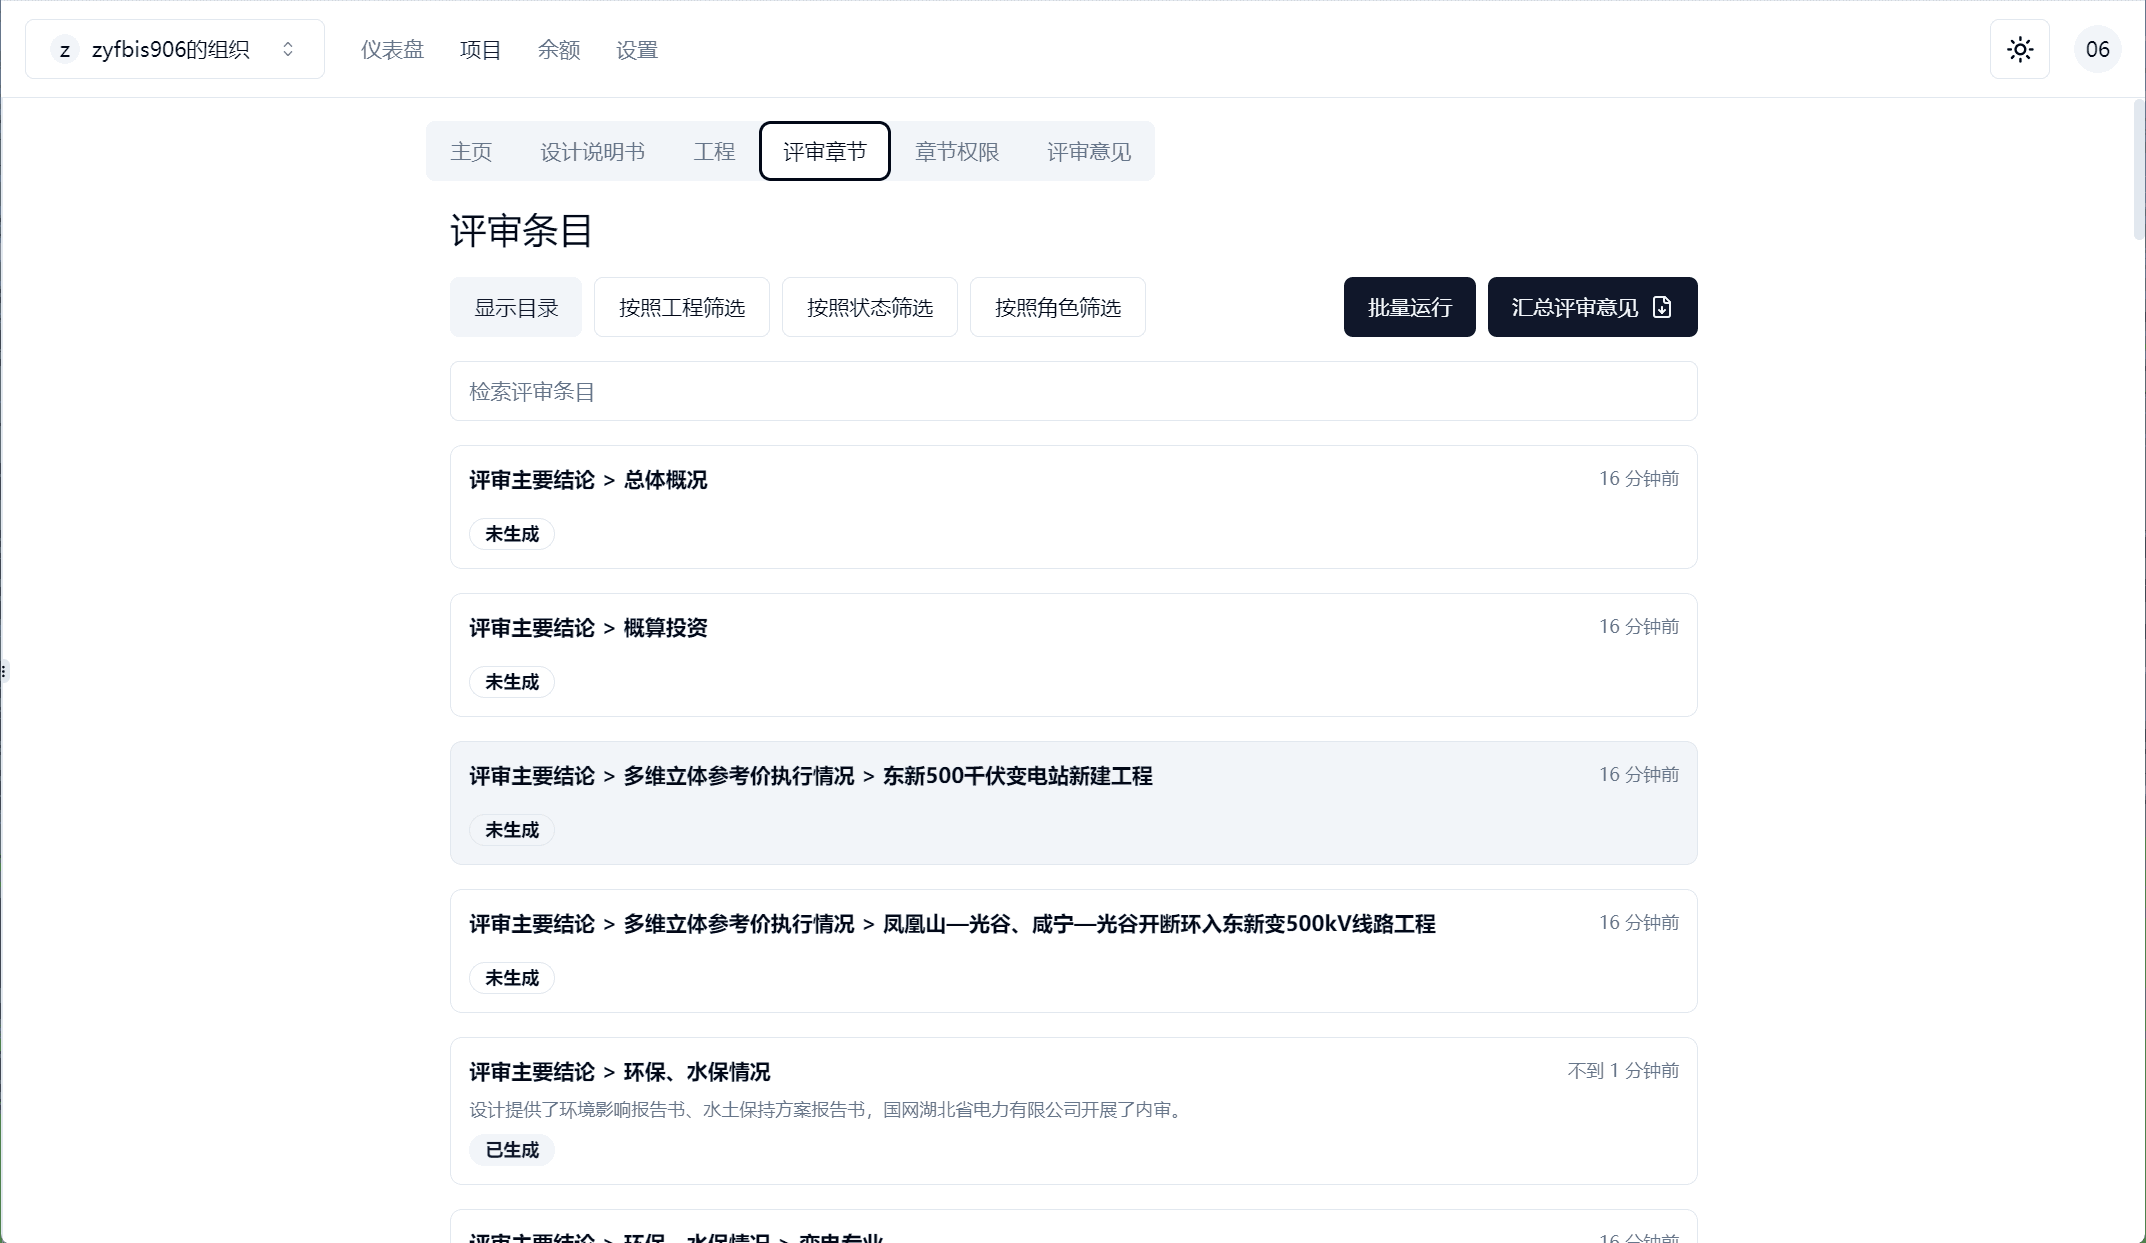The image size is (2146, 1243).
Task: Open the 按照工程筛选 filter
Action: (682, 307)
